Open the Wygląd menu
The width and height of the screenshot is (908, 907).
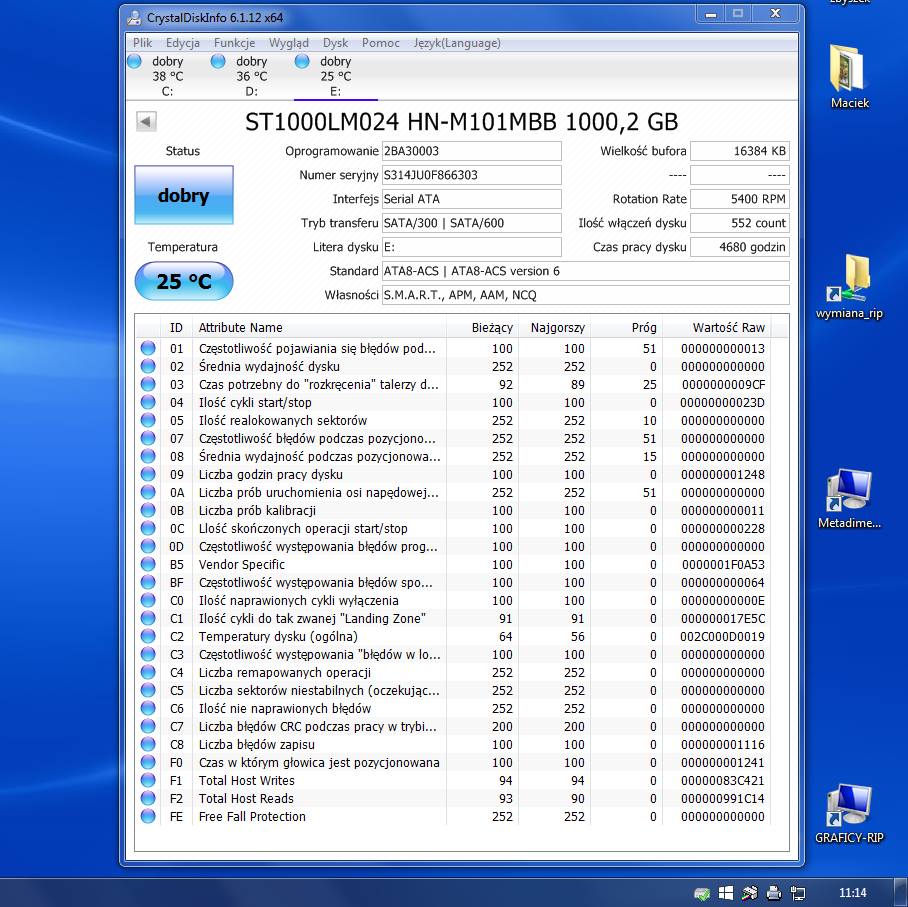288,43
